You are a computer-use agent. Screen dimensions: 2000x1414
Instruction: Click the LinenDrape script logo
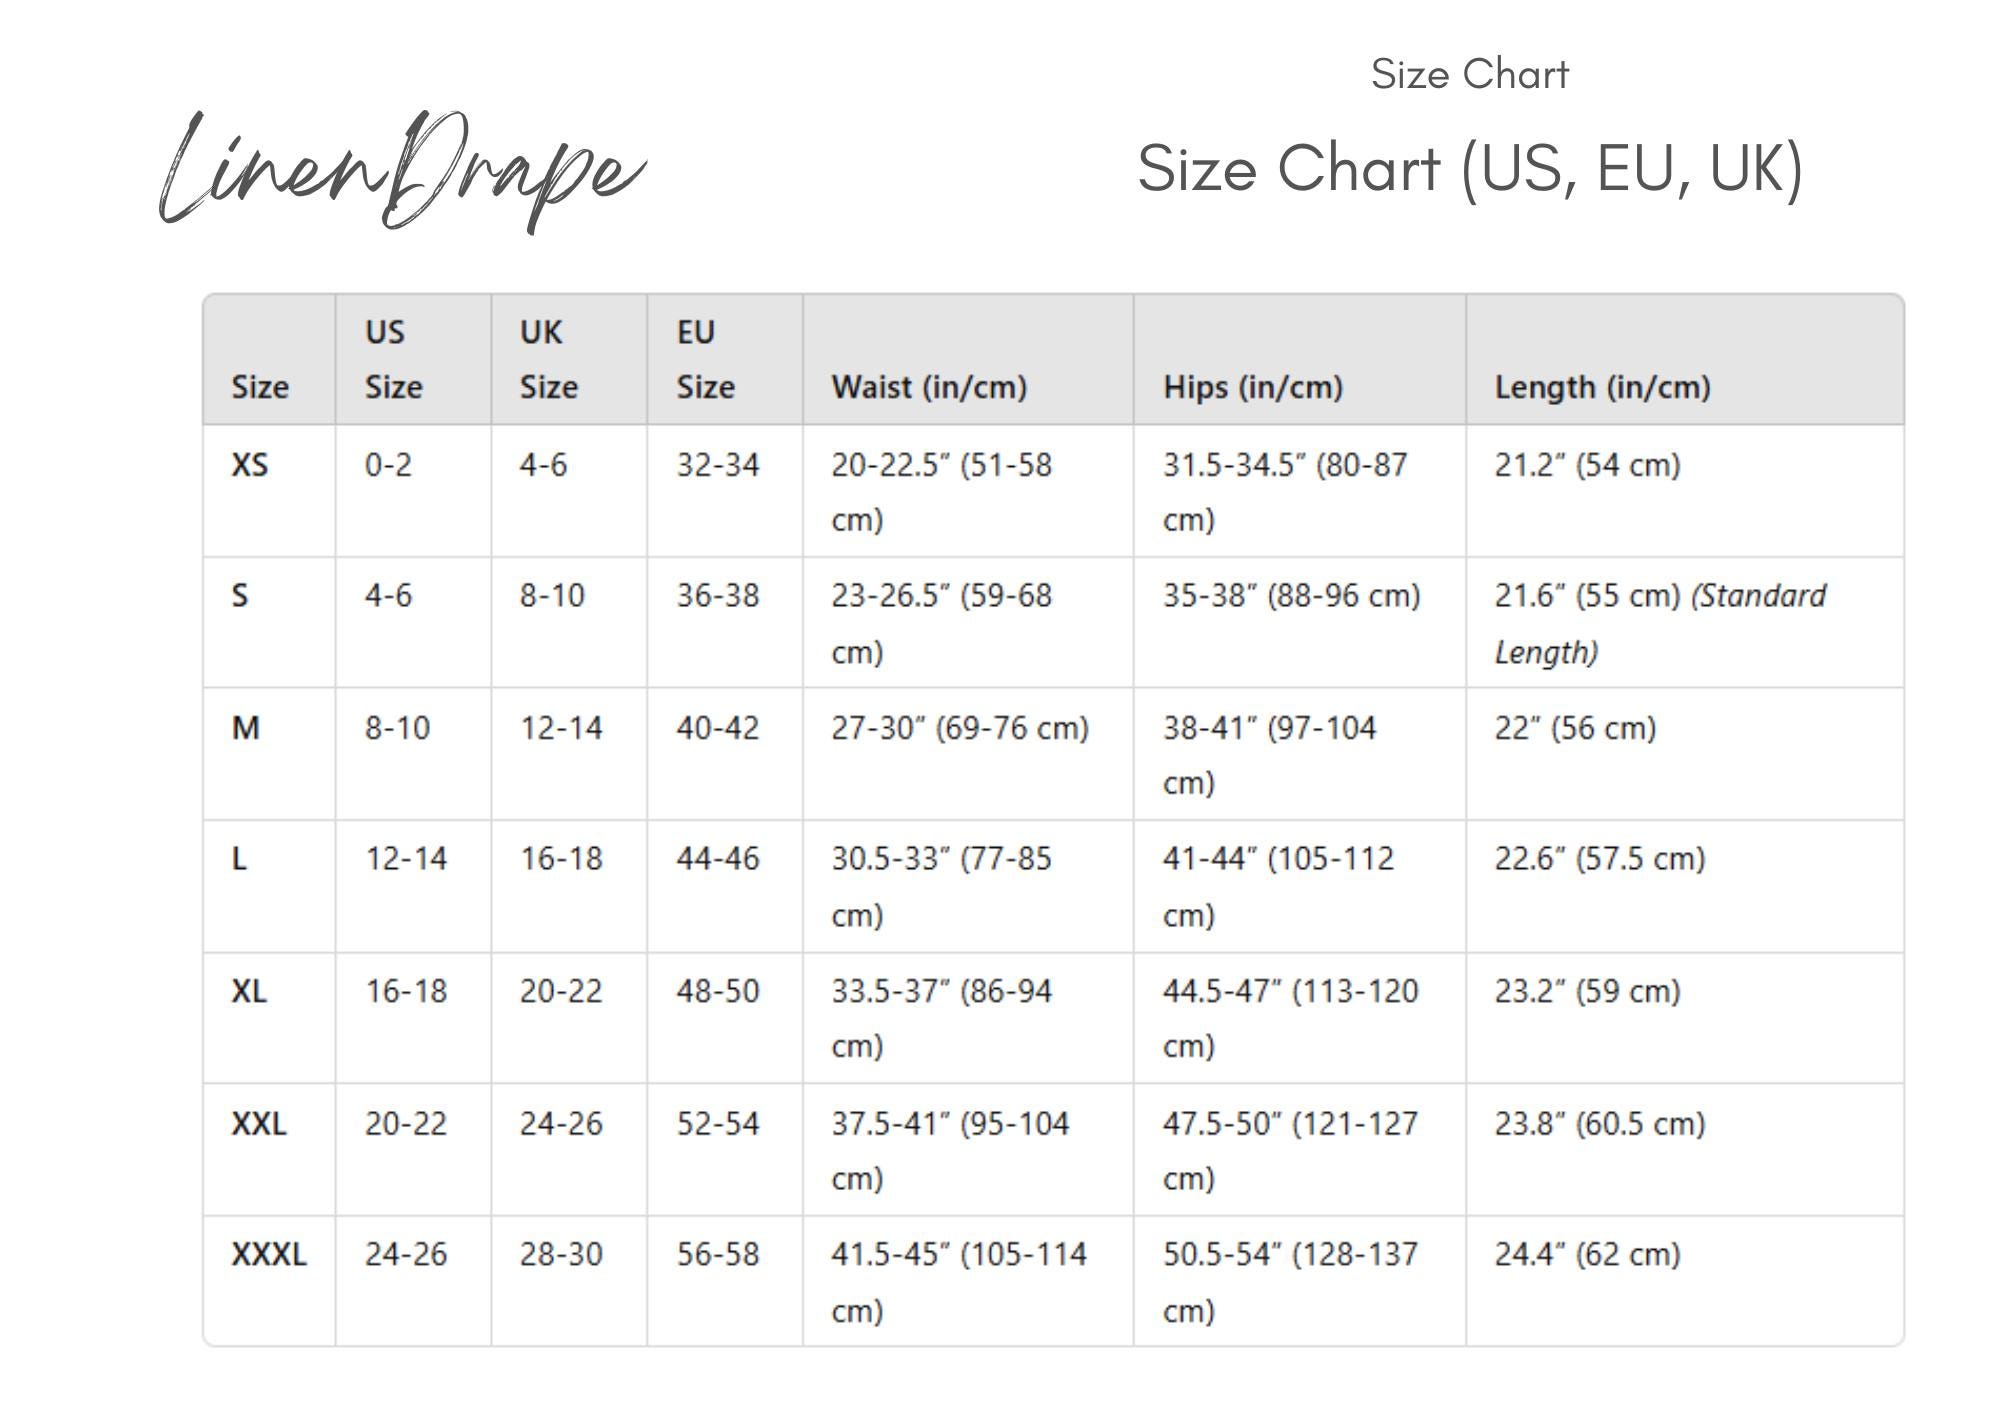click(x=402, y=171)
